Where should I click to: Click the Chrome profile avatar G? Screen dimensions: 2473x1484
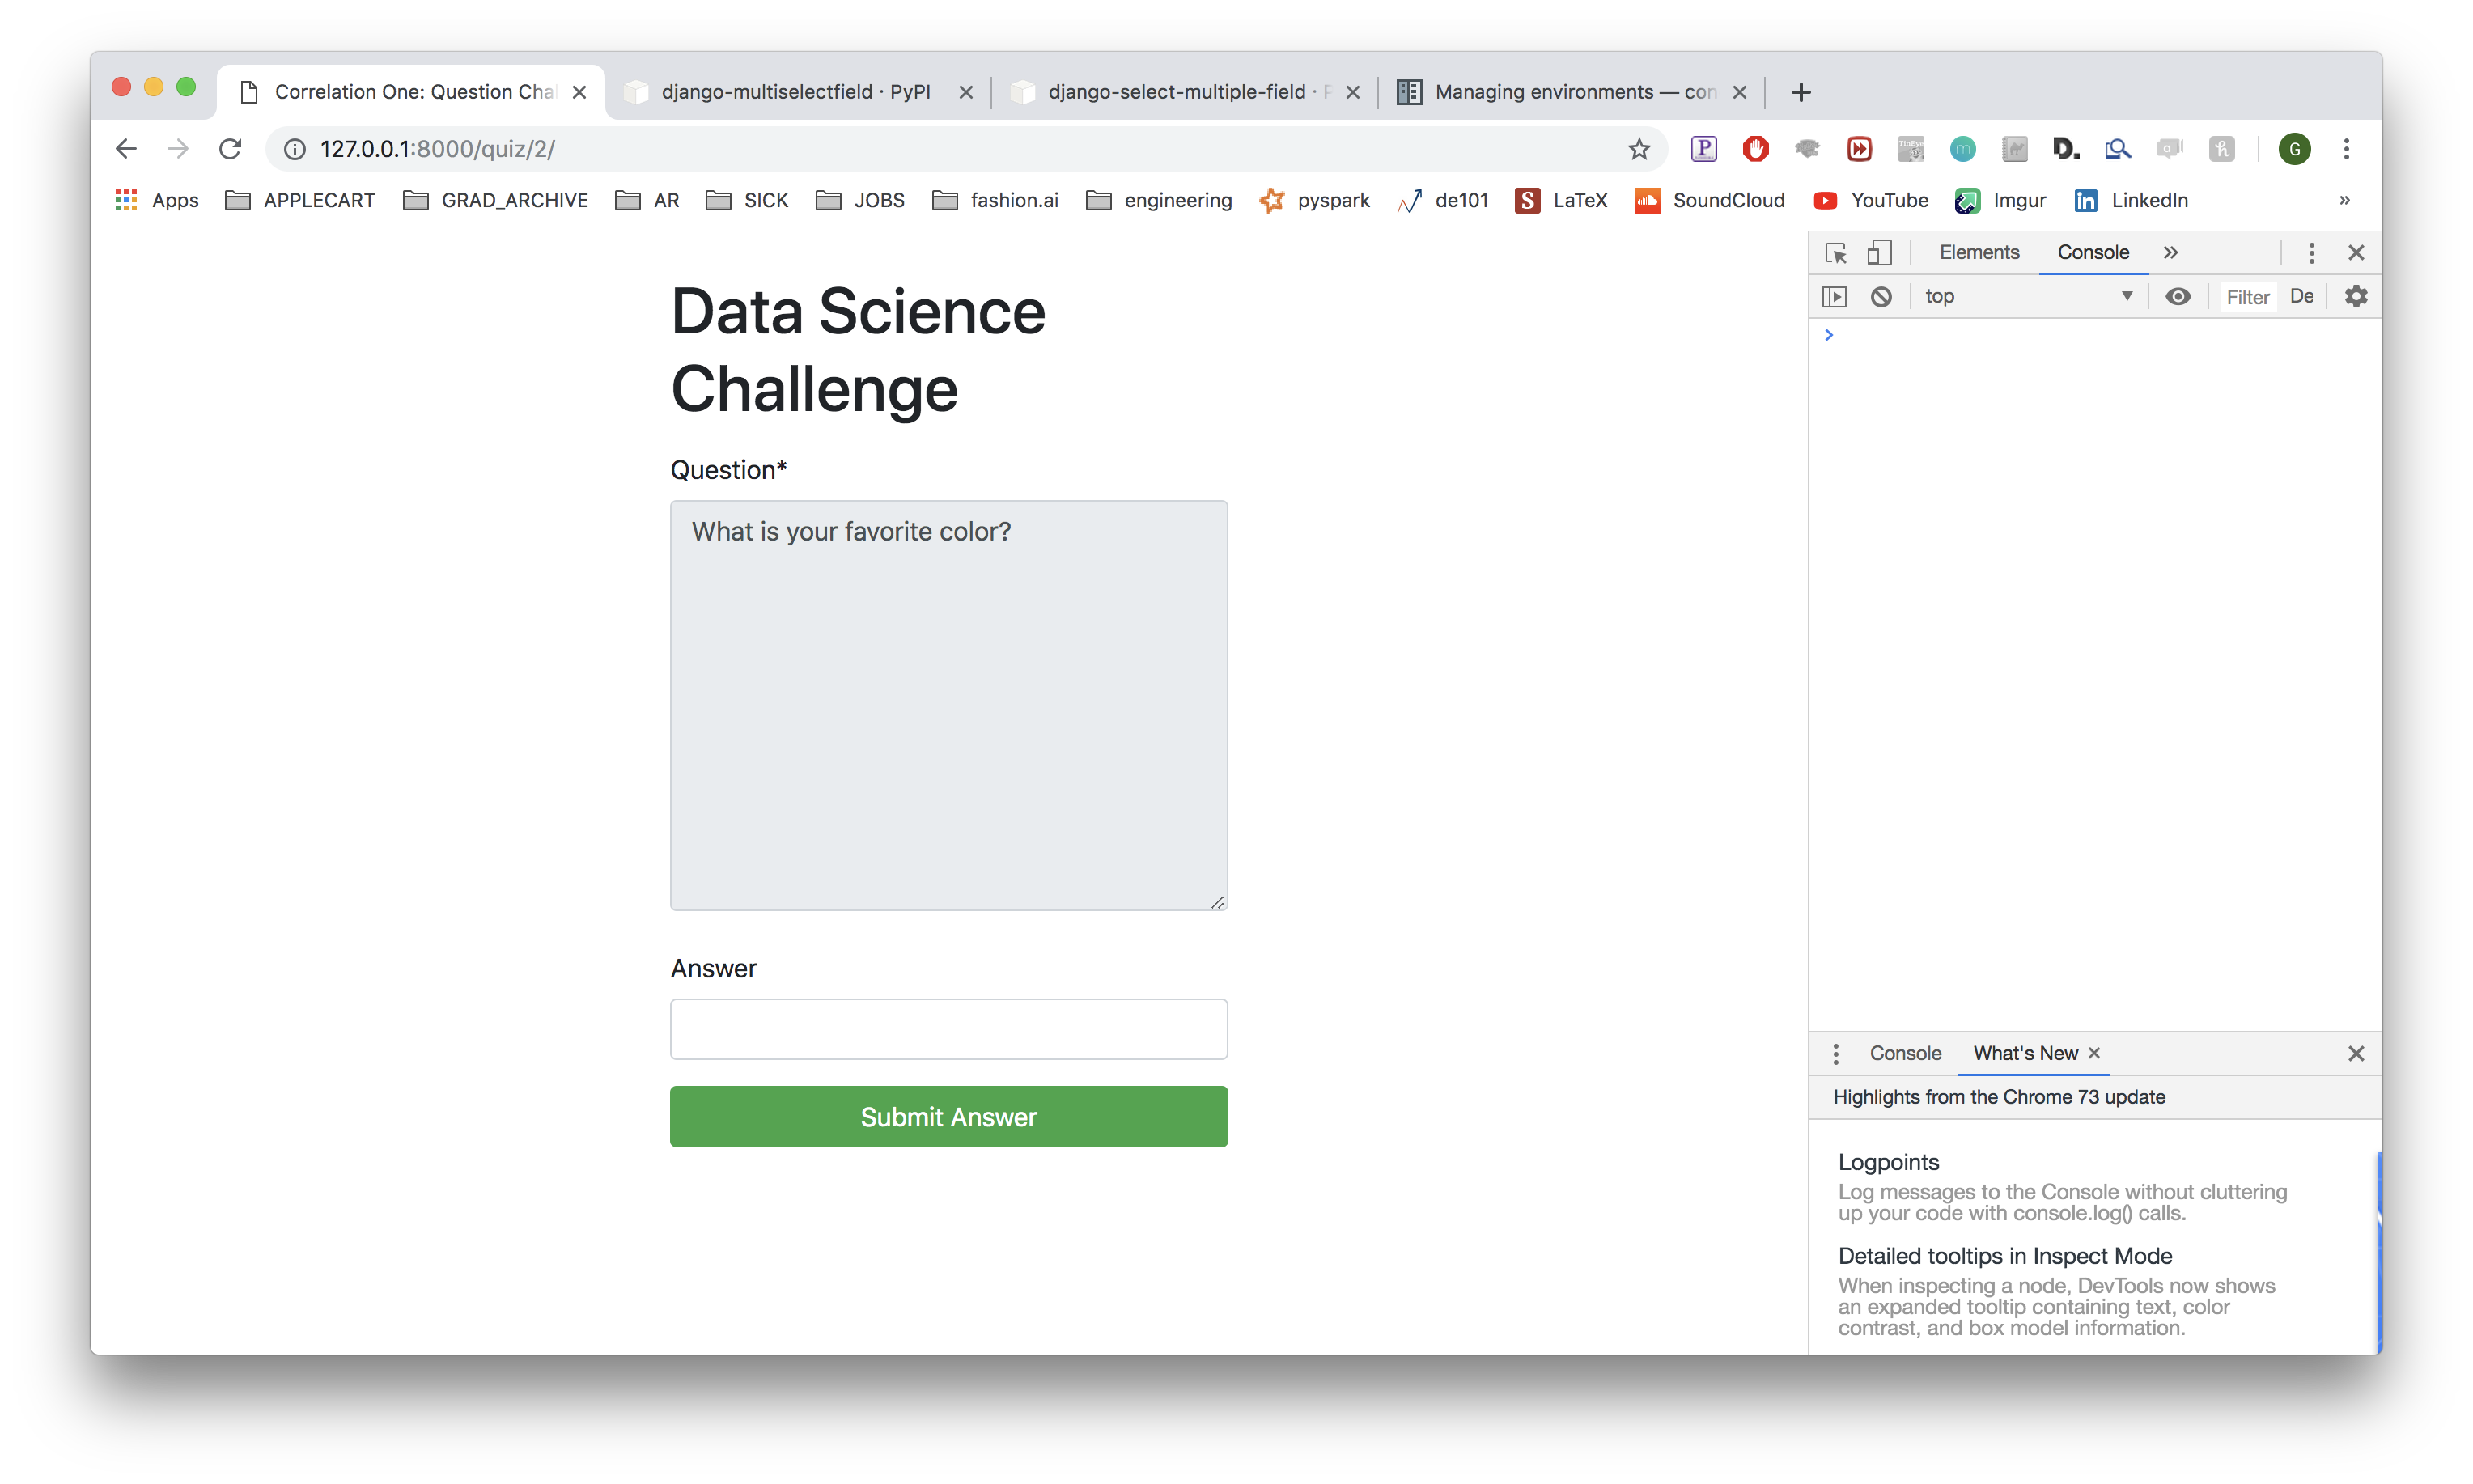2294,149
